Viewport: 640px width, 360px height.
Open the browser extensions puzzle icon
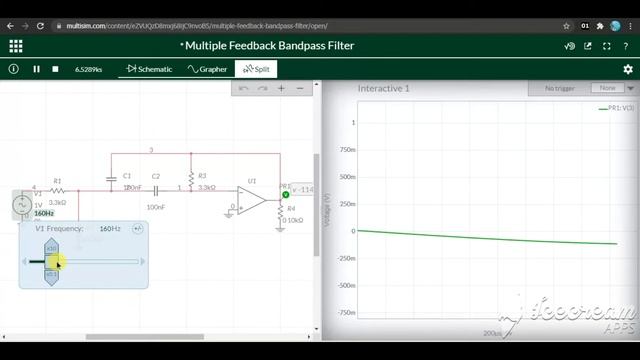[x=600, y=26]
